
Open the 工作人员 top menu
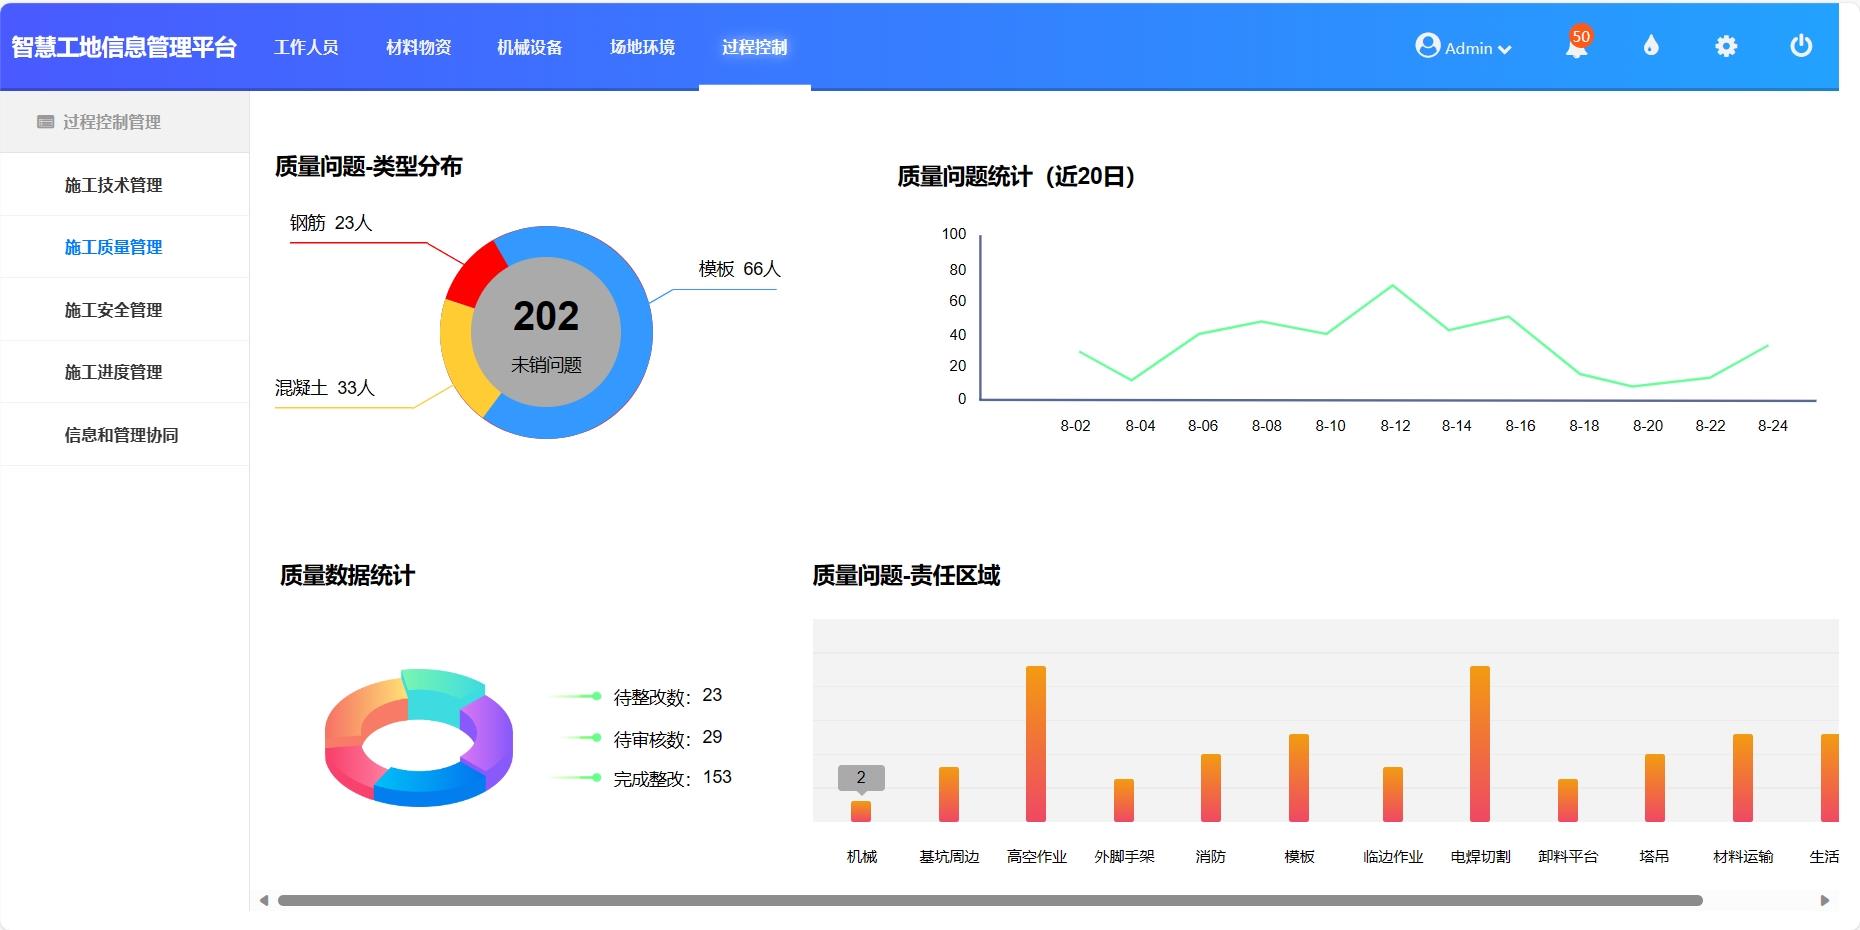pos(306,47)
